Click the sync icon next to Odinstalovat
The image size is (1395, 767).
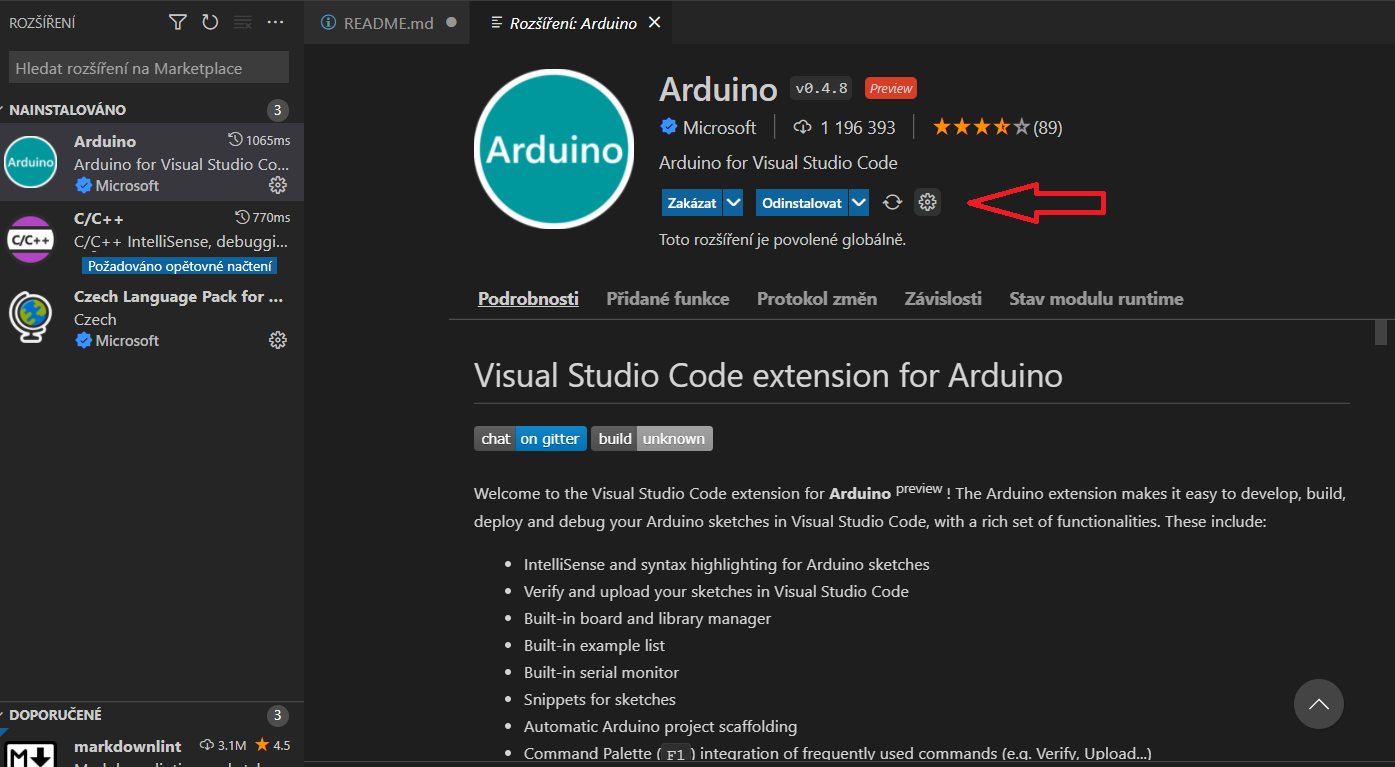[892, 202]
